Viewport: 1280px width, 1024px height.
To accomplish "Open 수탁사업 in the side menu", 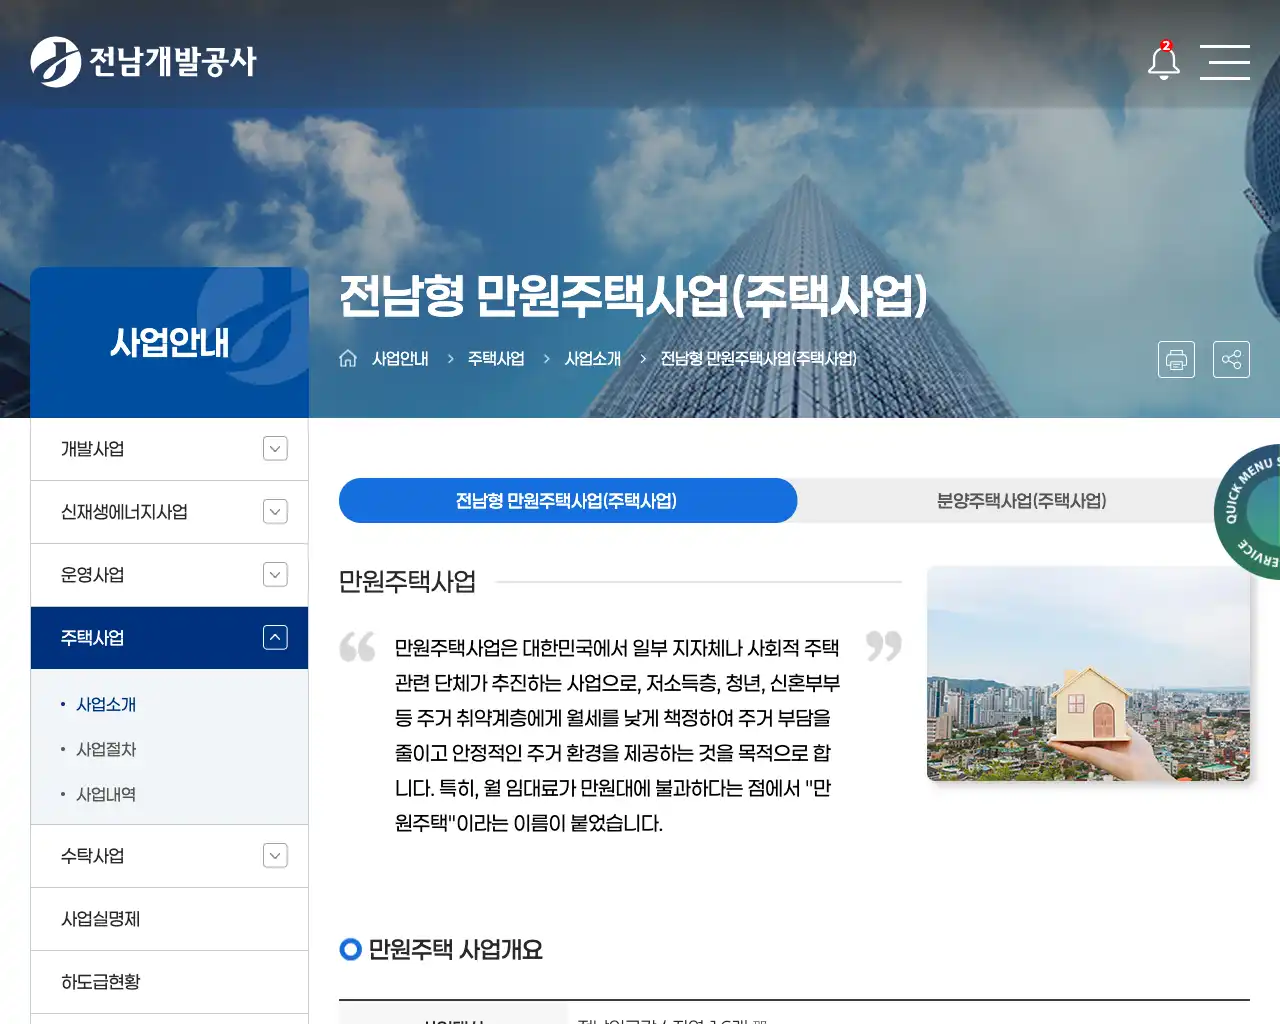I will (x=169, y=856).
